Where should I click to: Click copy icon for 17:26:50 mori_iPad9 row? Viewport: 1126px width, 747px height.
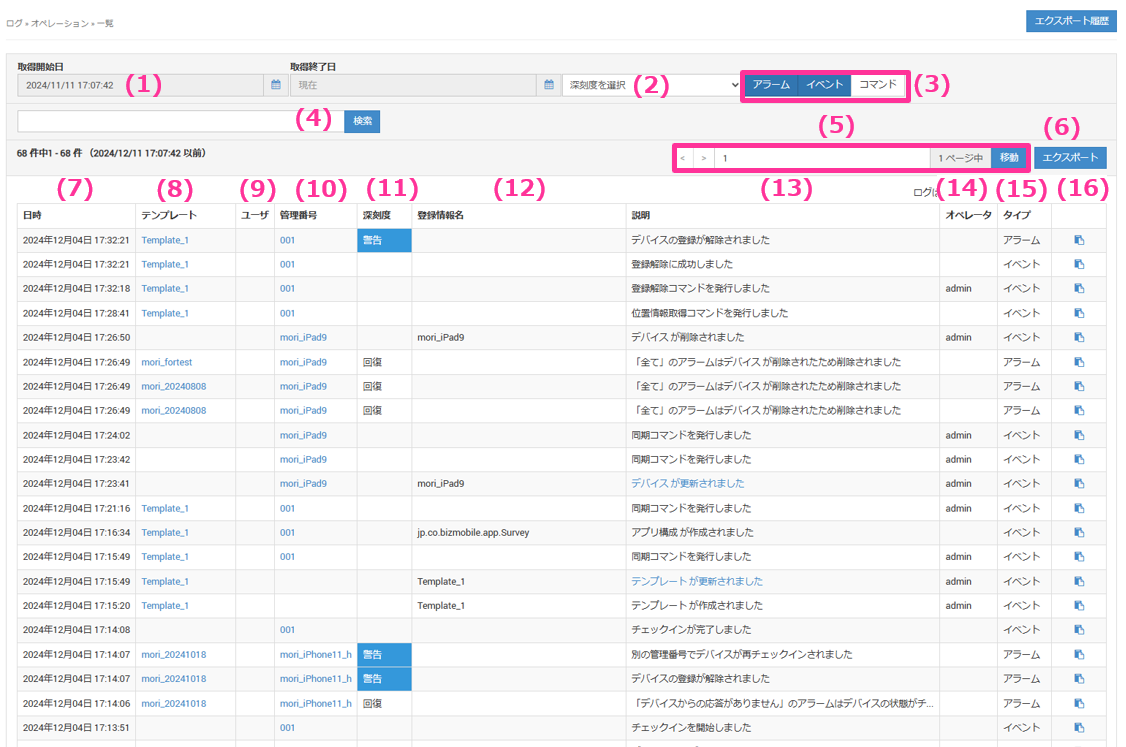tap(1079, 338)
